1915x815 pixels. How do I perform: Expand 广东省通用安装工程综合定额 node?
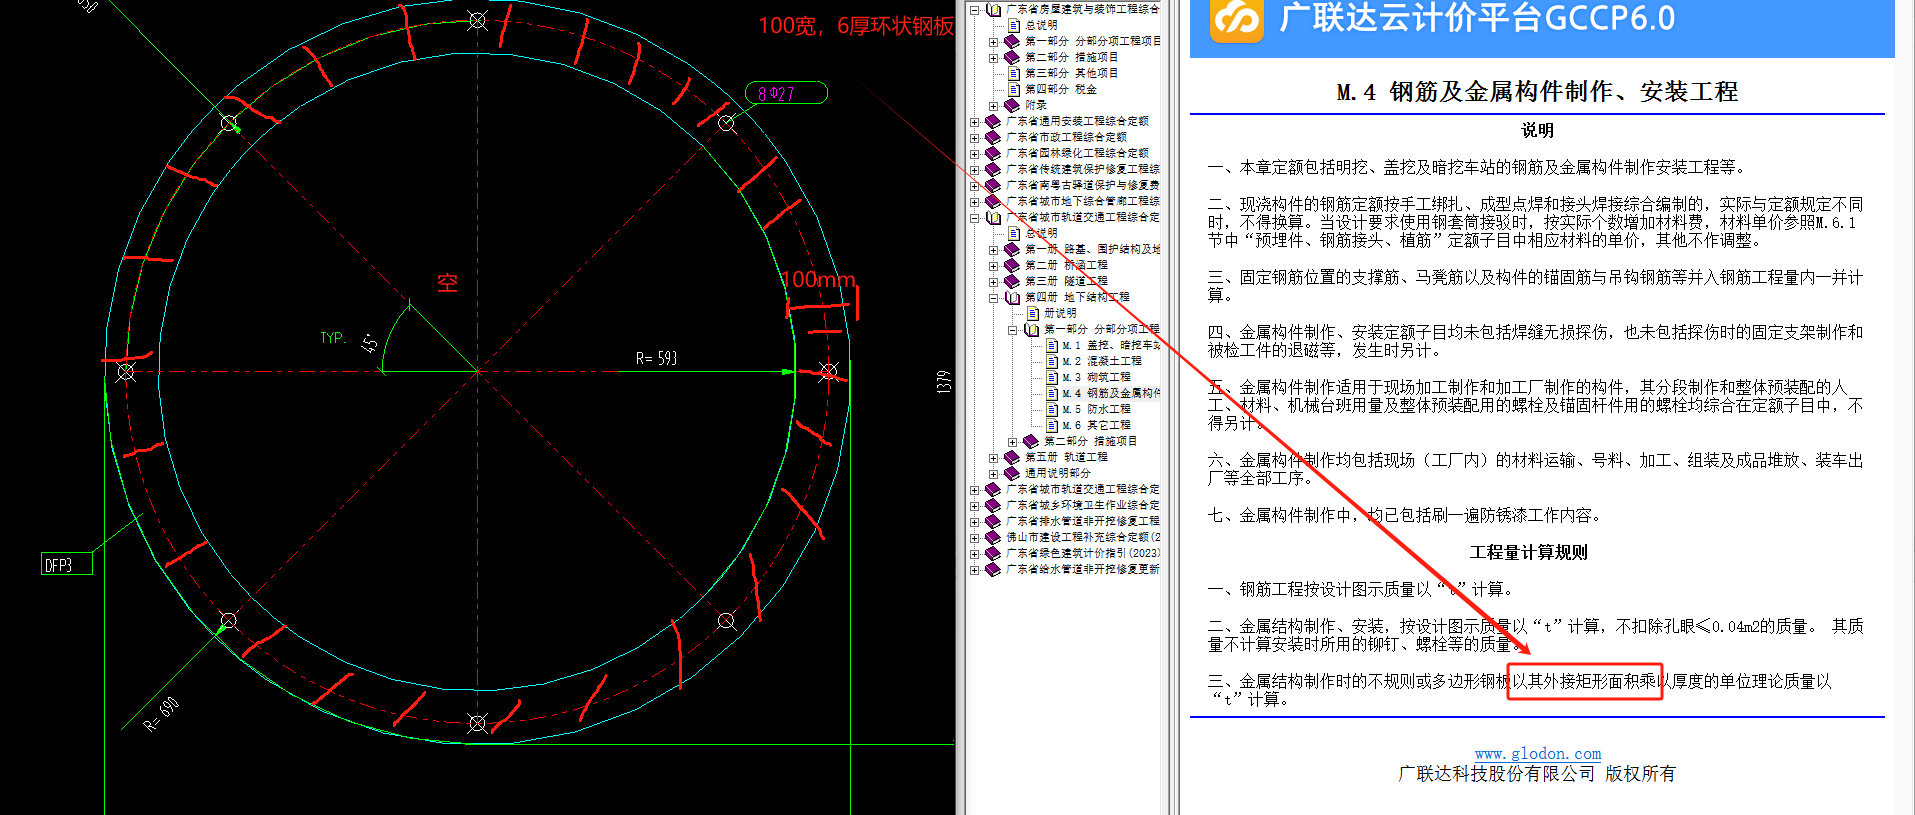pyautogui.click(x=974, y=121)
